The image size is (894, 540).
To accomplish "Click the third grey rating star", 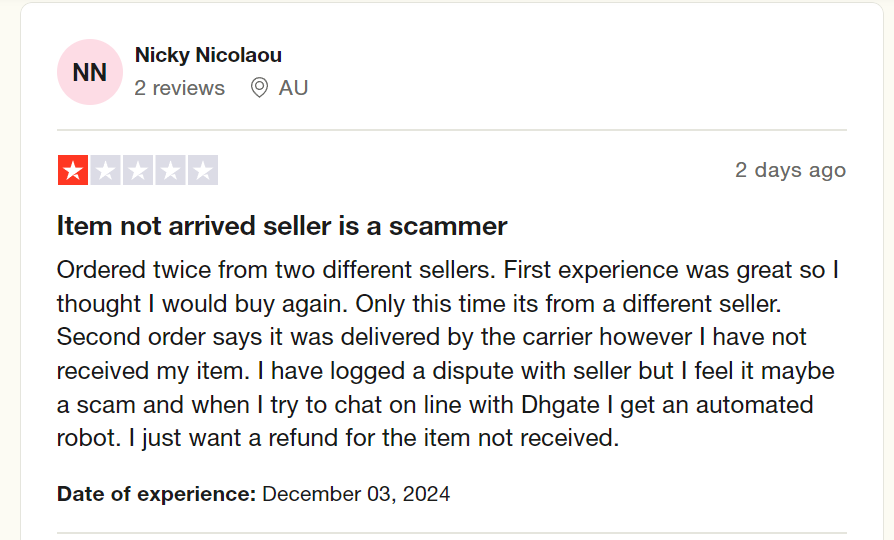I will coord(138,171).
